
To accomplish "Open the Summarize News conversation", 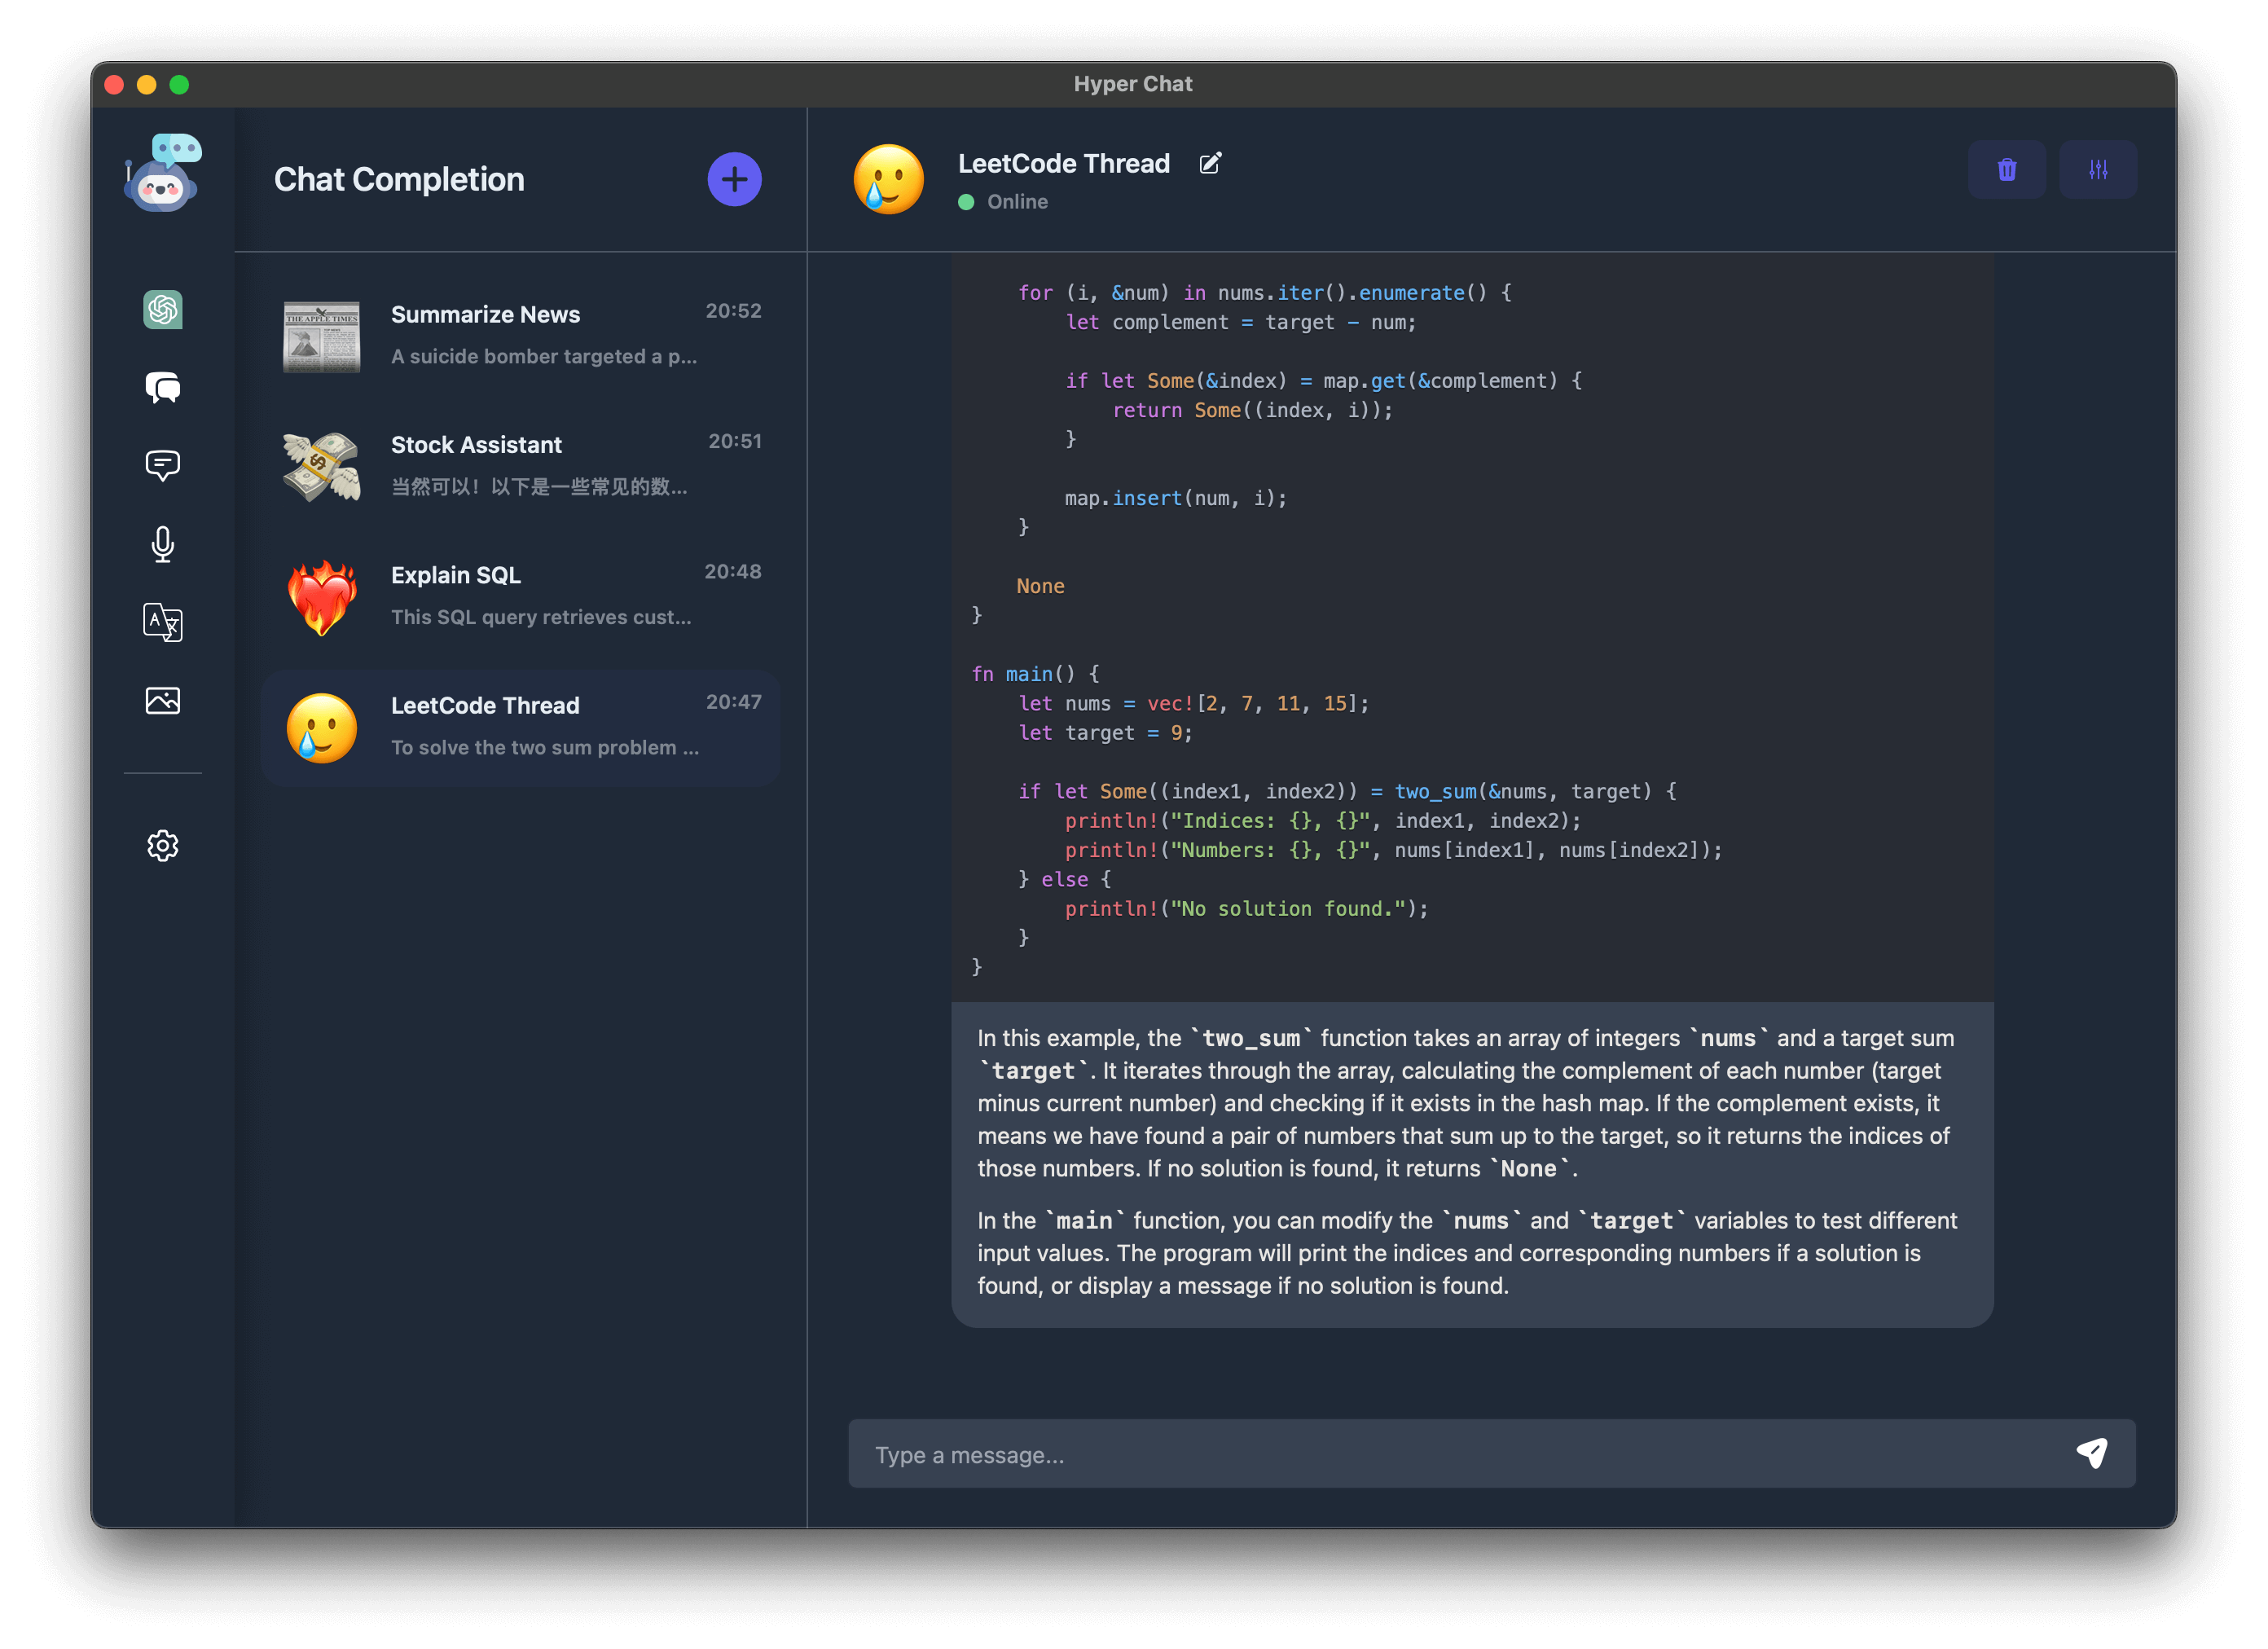I will (545, 335).
